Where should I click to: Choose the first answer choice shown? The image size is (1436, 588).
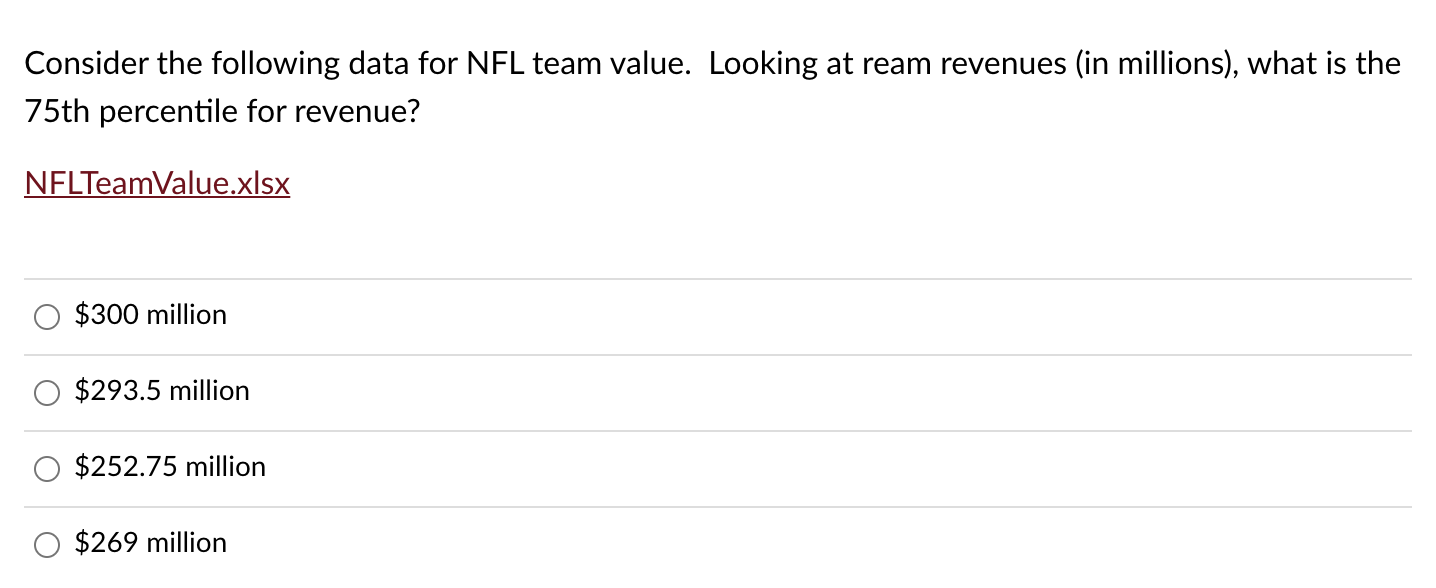46,316
